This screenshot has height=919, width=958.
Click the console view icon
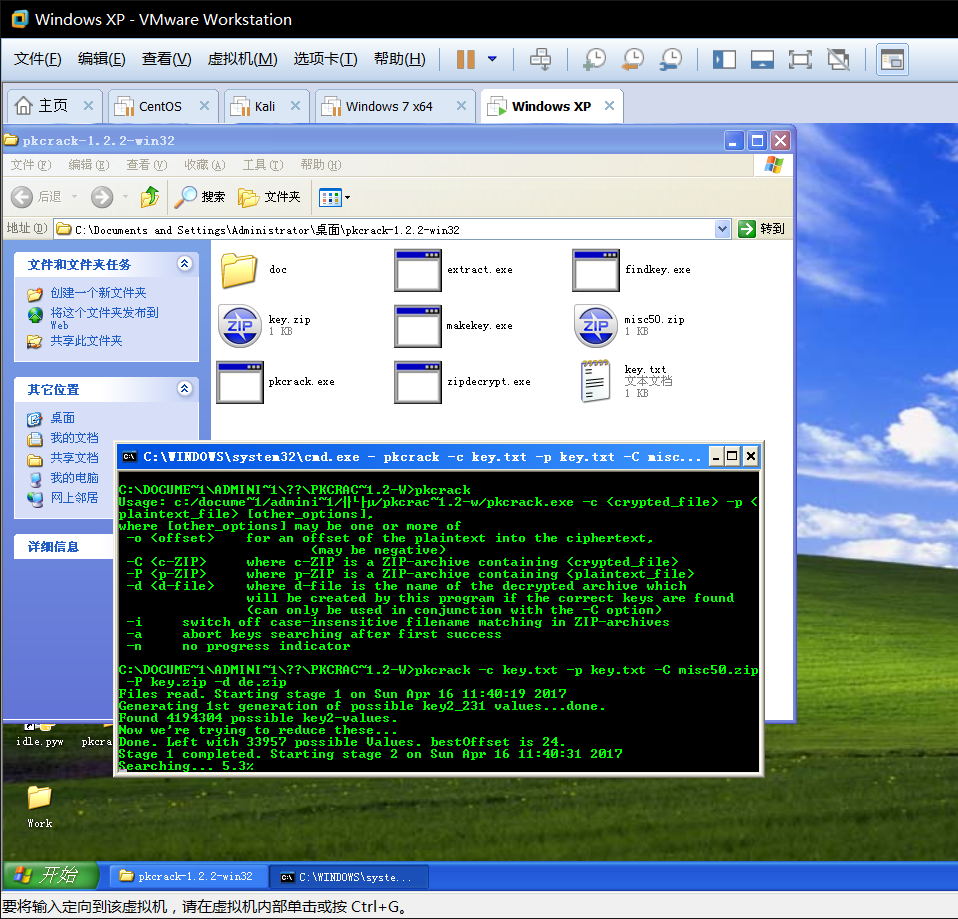coord(892,59)
